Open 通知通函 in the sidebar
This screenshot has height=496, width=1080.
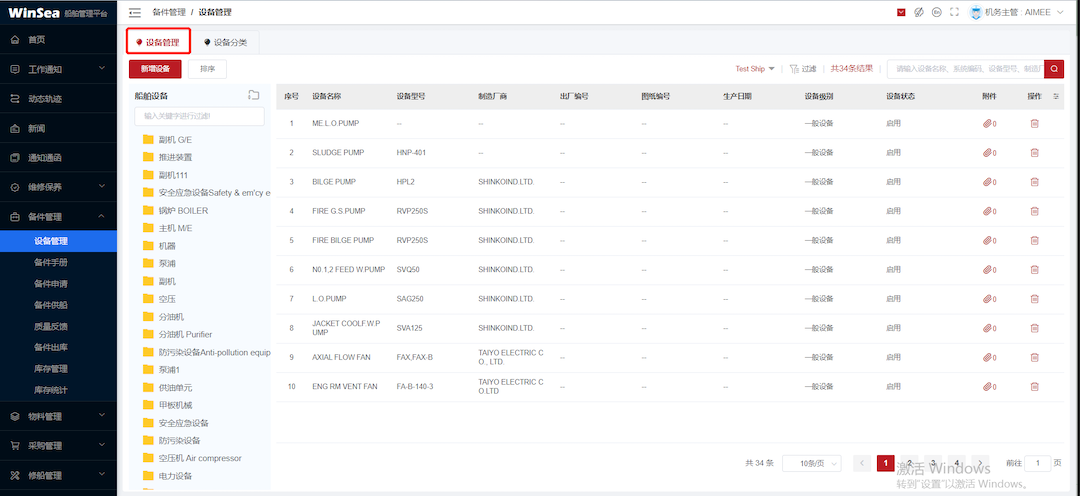(59, 157)
